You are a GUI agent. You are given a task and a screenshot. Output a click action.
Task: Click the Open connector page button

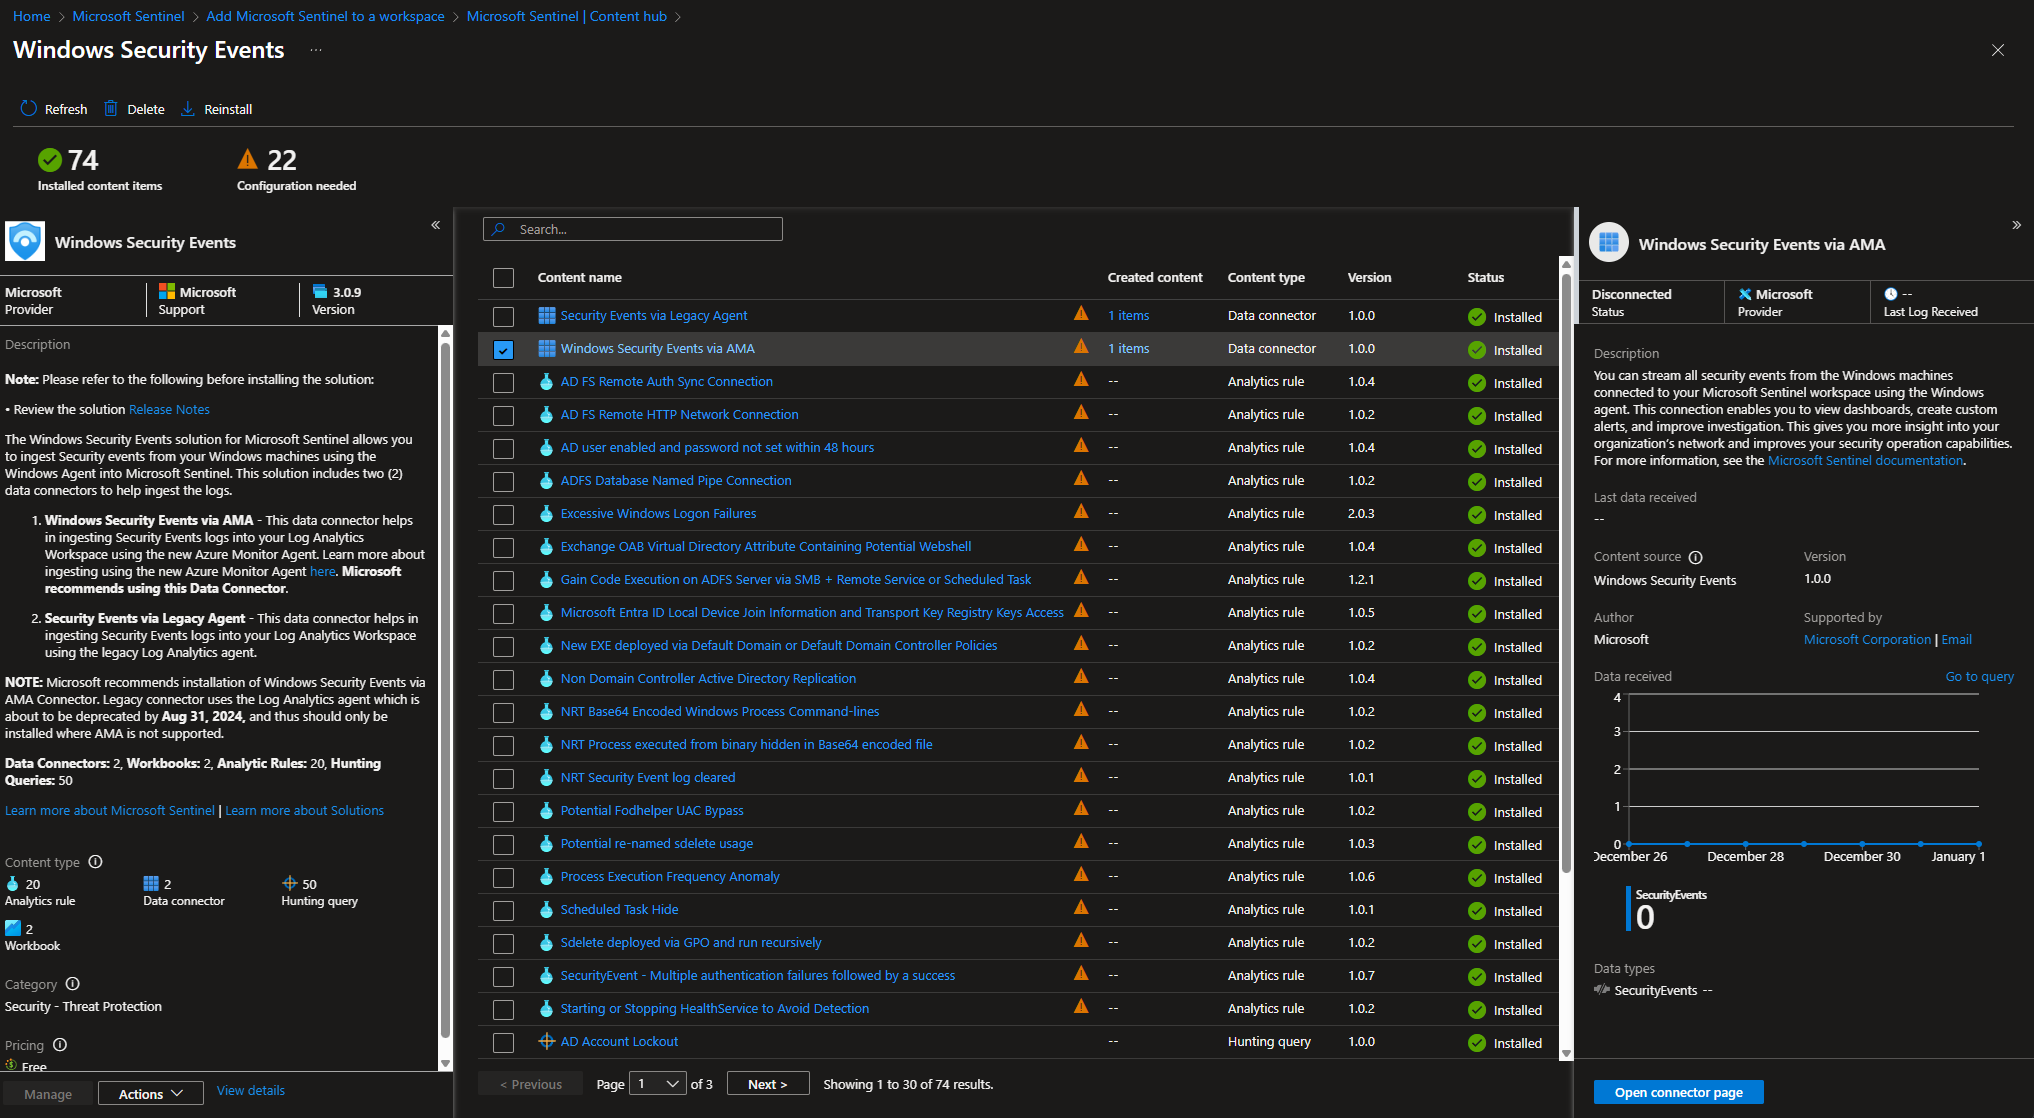point(1678,1092)
